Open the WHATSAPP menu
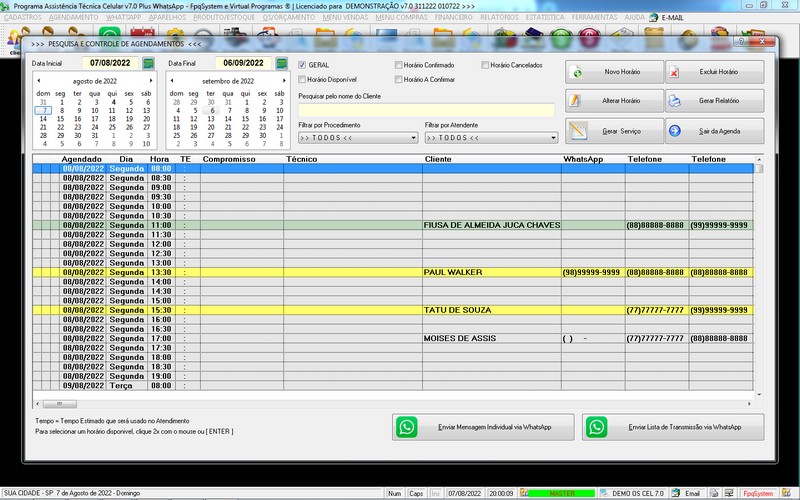This screenshot has width=800, height=500. [123, 17]
